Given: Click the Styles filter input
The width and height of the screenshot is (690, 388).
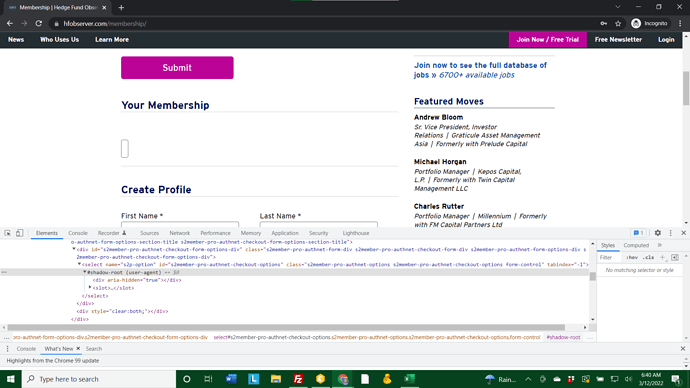Looking at the screenshot, I should click(610, 257).
